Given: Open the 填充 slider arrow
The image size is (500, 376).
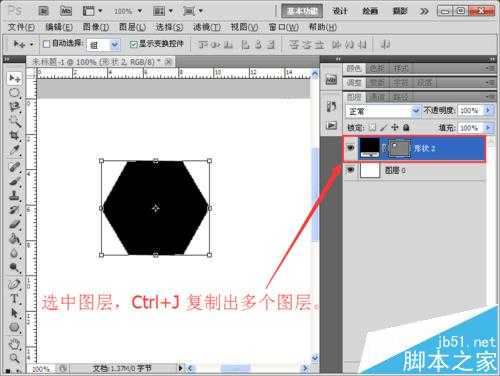Looking at the screenshot, I should coord(489,128).
